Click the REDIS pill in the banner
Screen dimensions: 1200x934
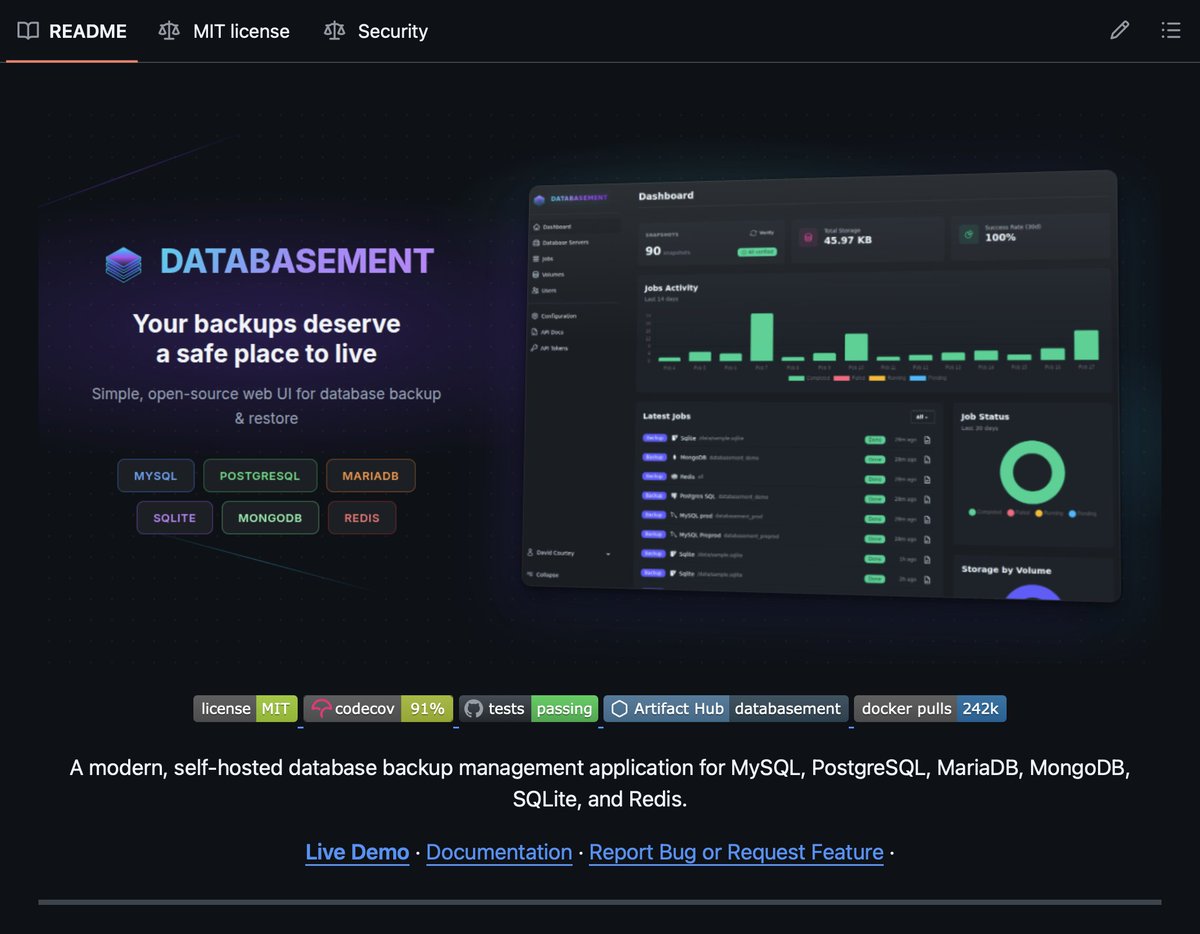pos(362,518)
